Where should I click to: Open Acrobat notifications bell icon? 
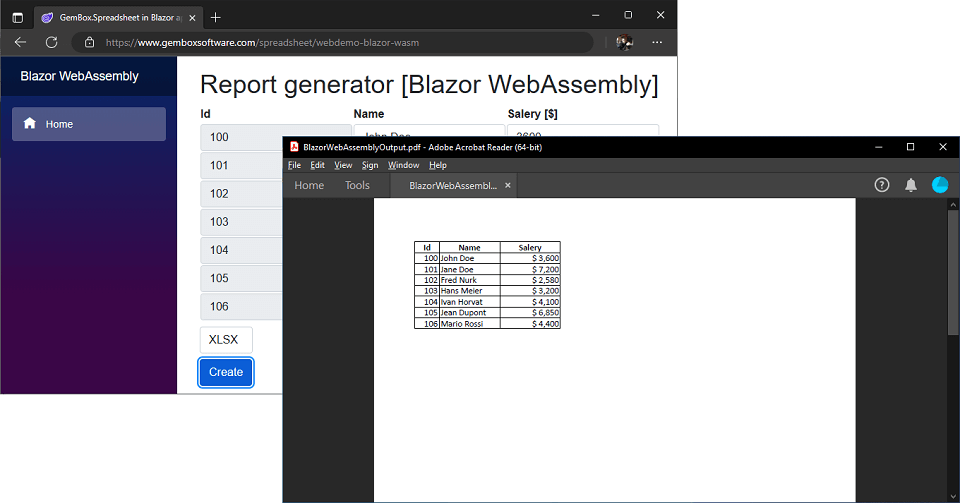point(911,185)
